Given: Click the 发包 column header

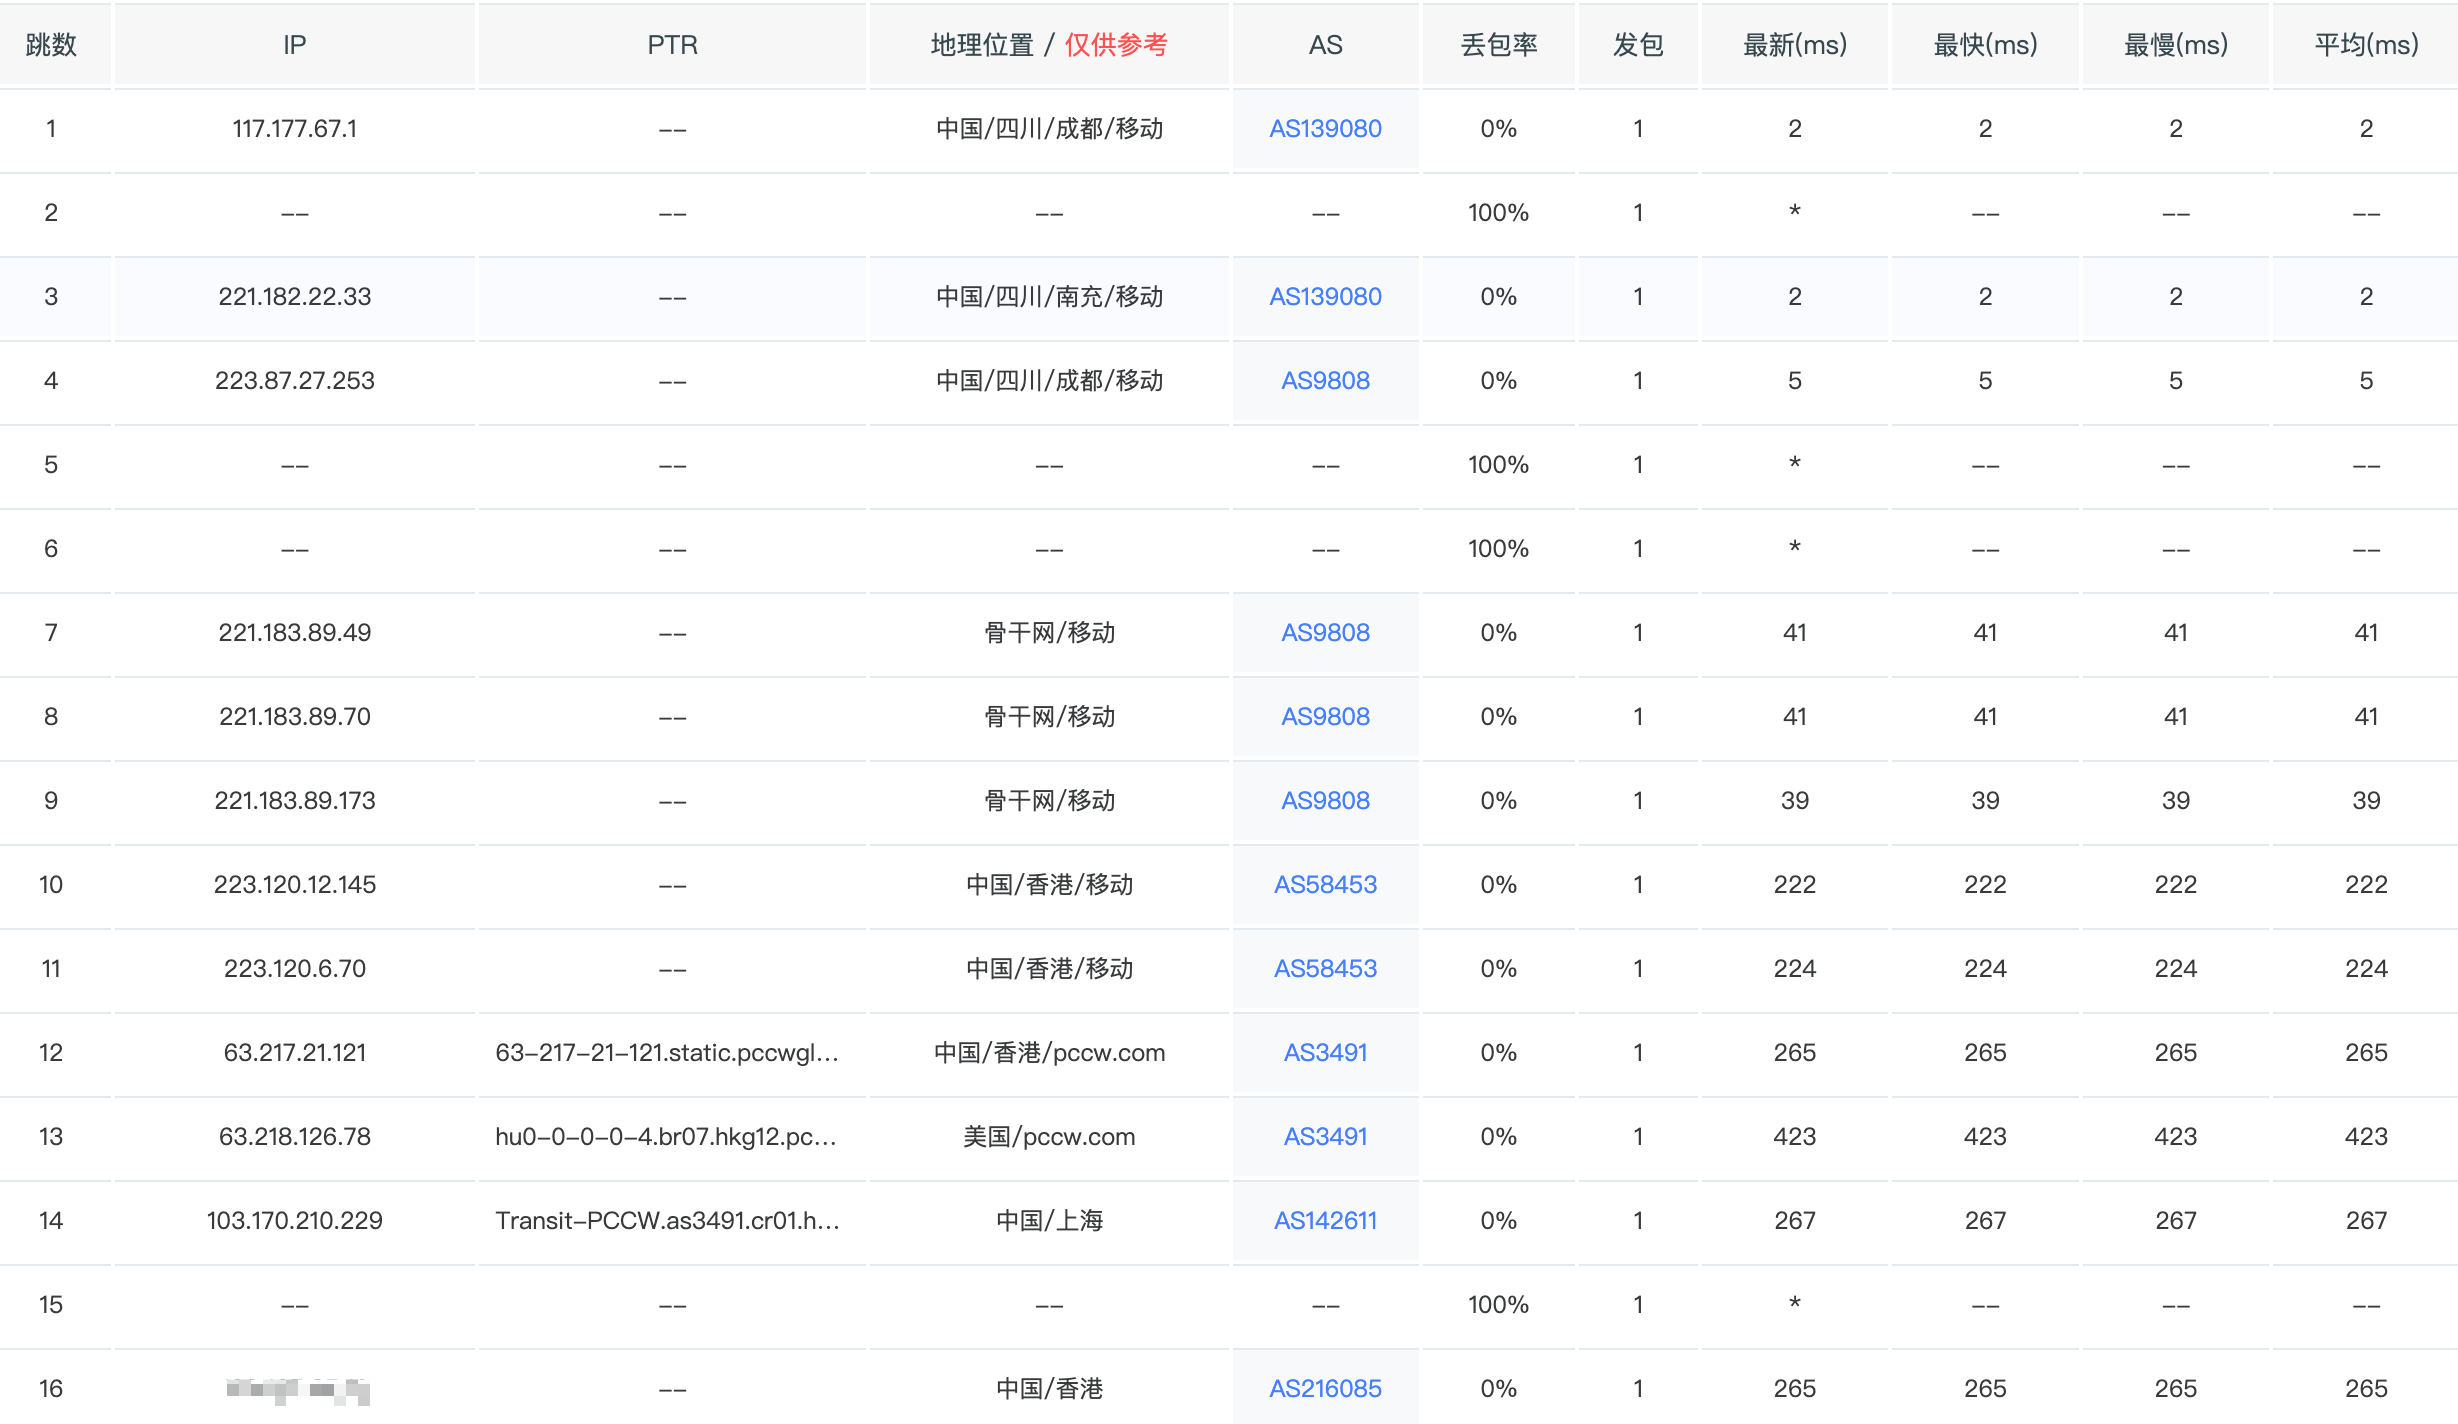Looking at the screenshot, I should point(1638,45).
